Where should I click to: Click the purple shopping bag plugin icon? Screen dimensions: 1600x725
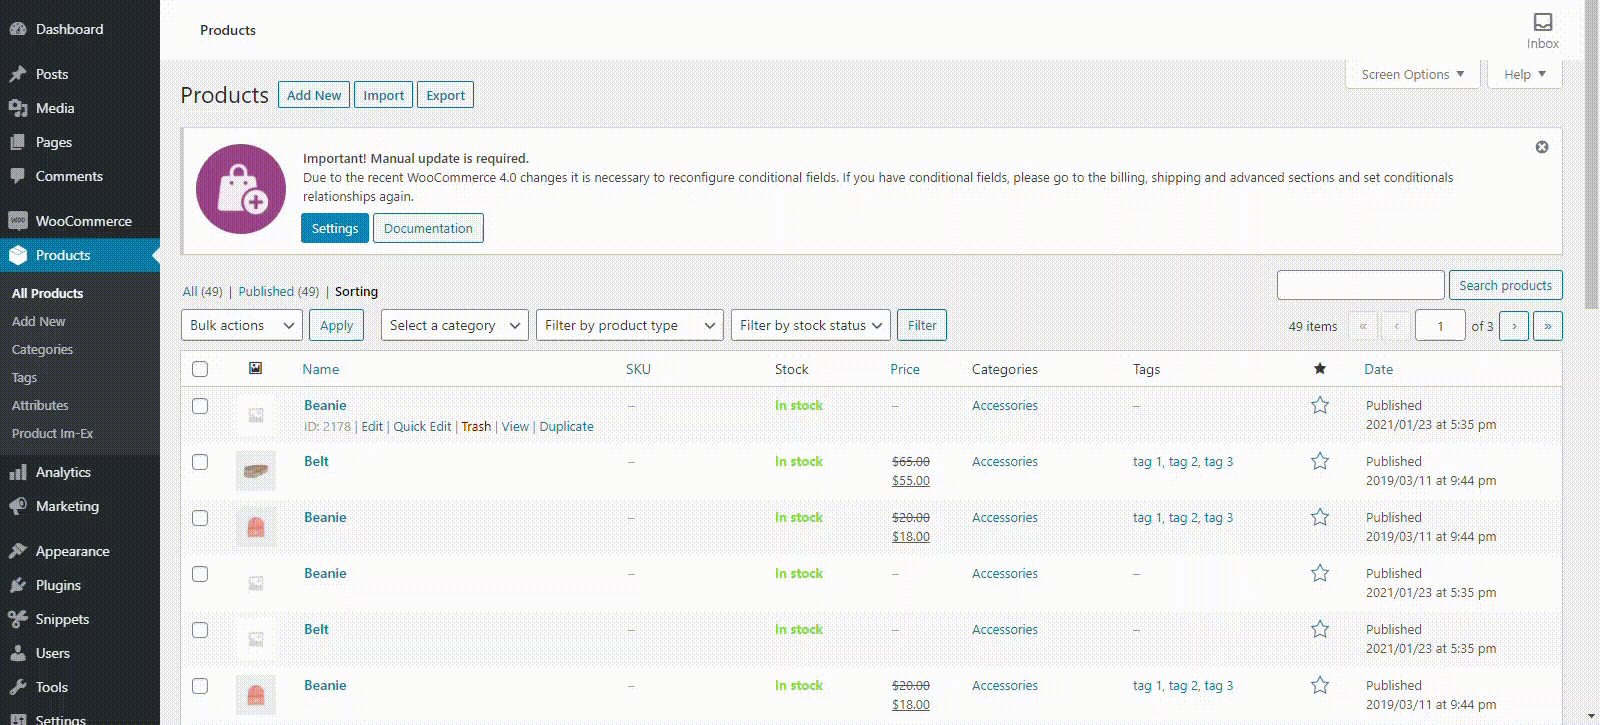pos(241,189)
